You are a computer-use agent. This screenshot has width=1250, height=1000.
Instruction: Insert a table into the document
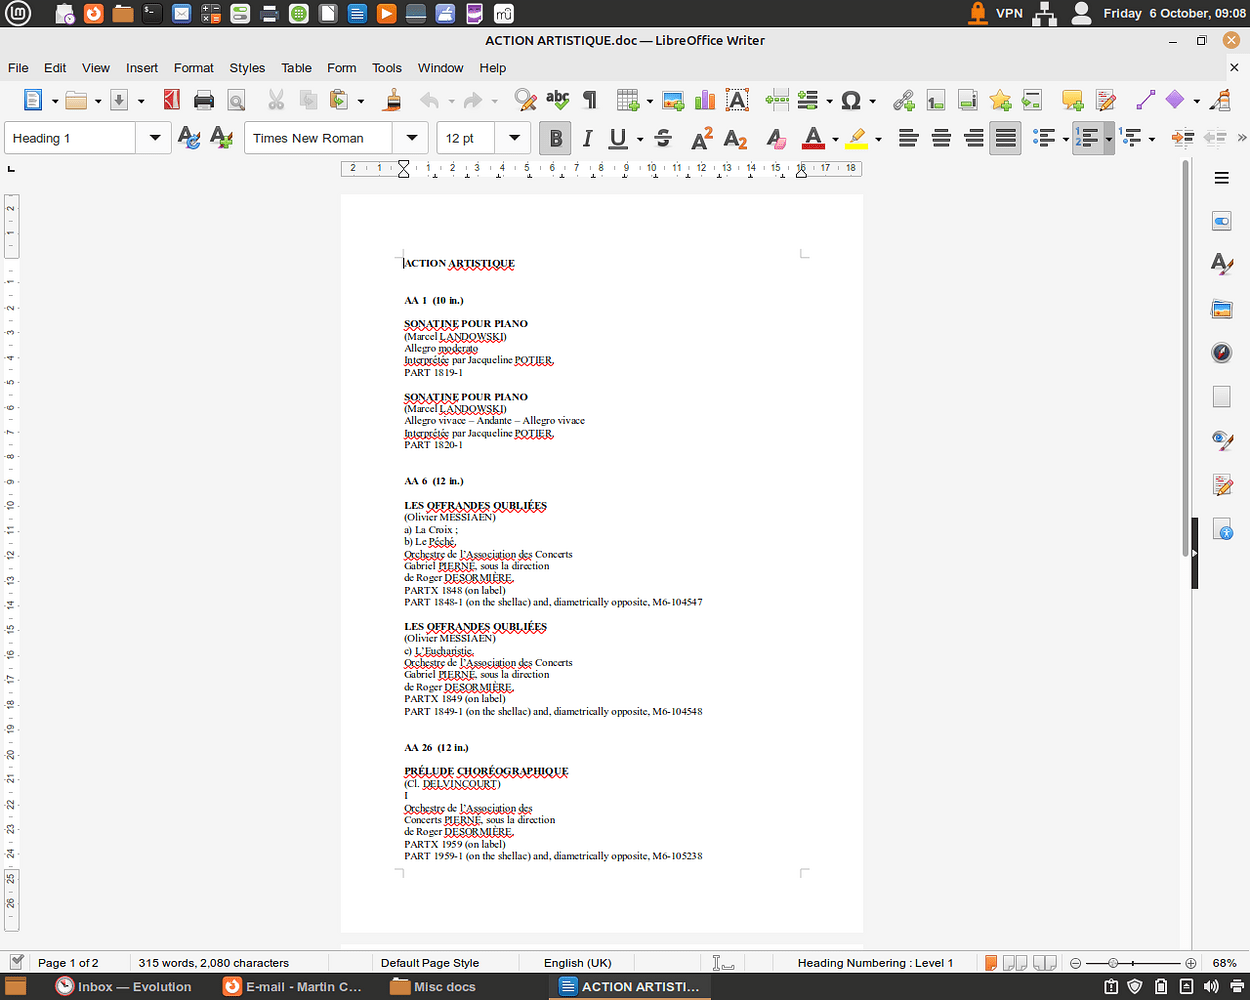(x=629, y=100)
